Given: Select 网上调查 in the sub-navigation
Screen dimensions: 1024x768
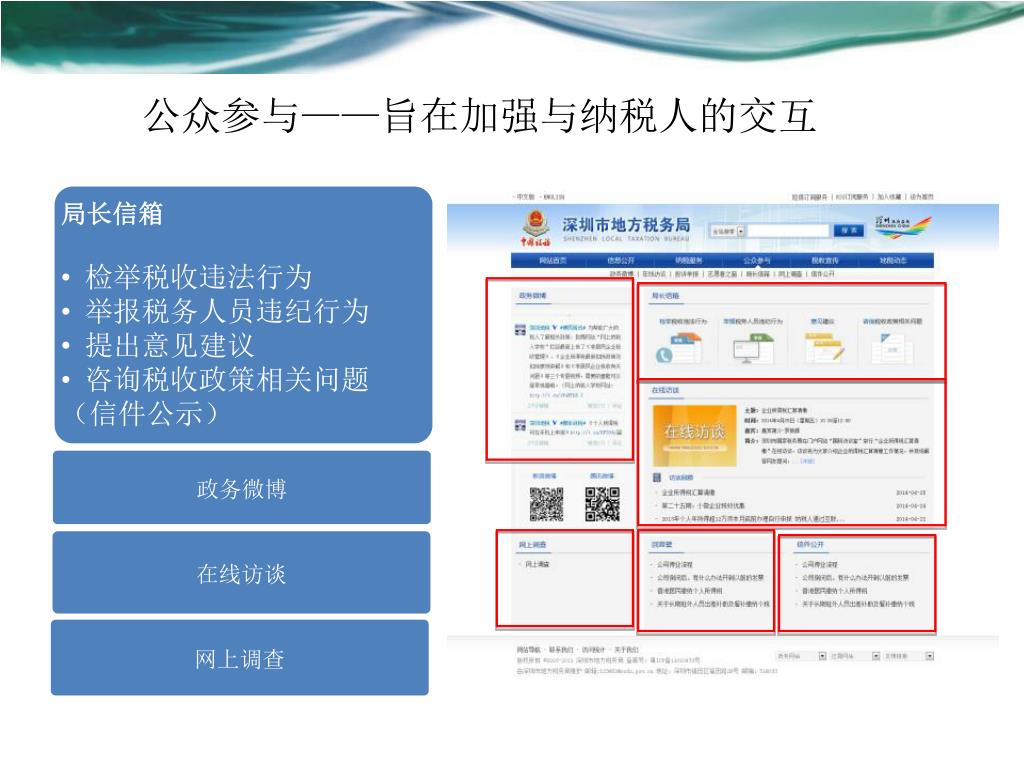Looking at the screenshot, I should (x=790, y=274).
